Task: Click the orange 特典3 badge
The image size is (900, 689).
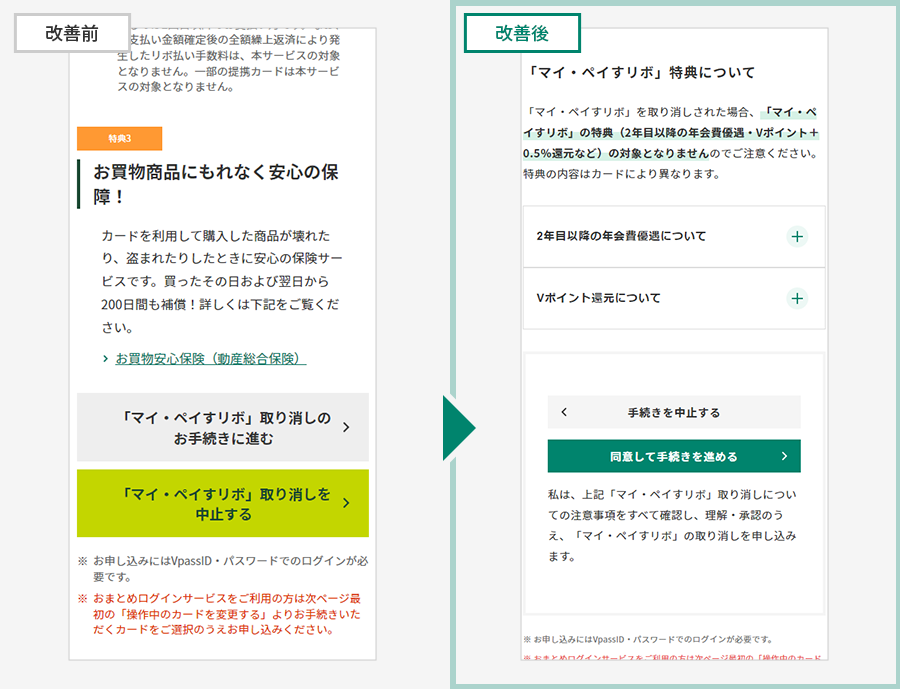Action: coord(119,138)
